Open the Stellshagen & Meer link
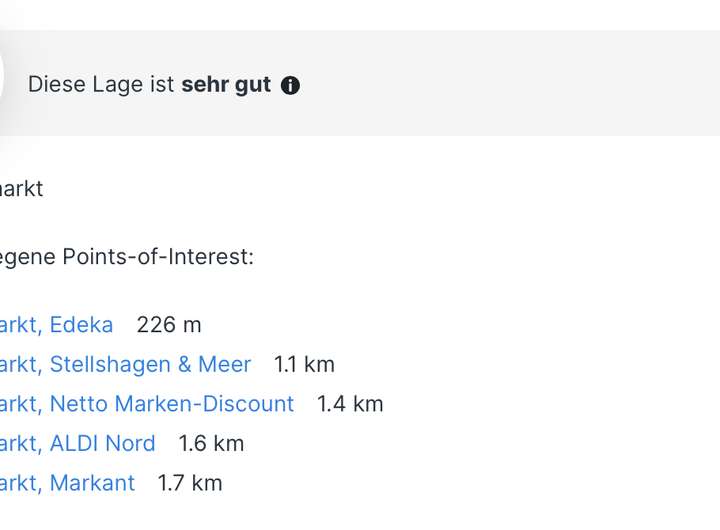The width and height of the screenshot is (720, 530). (x=125, y=365)
